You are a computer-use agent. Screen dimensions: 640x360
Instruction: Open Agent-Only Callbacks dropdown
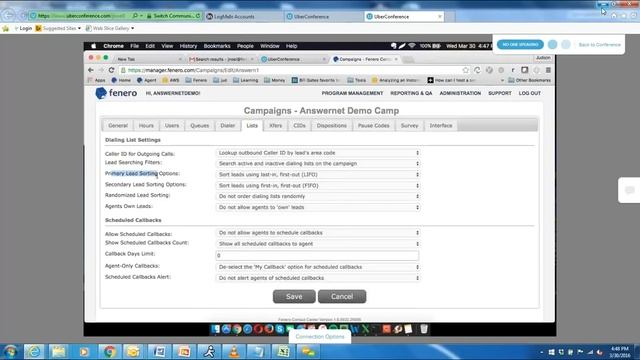coord(318,267)
